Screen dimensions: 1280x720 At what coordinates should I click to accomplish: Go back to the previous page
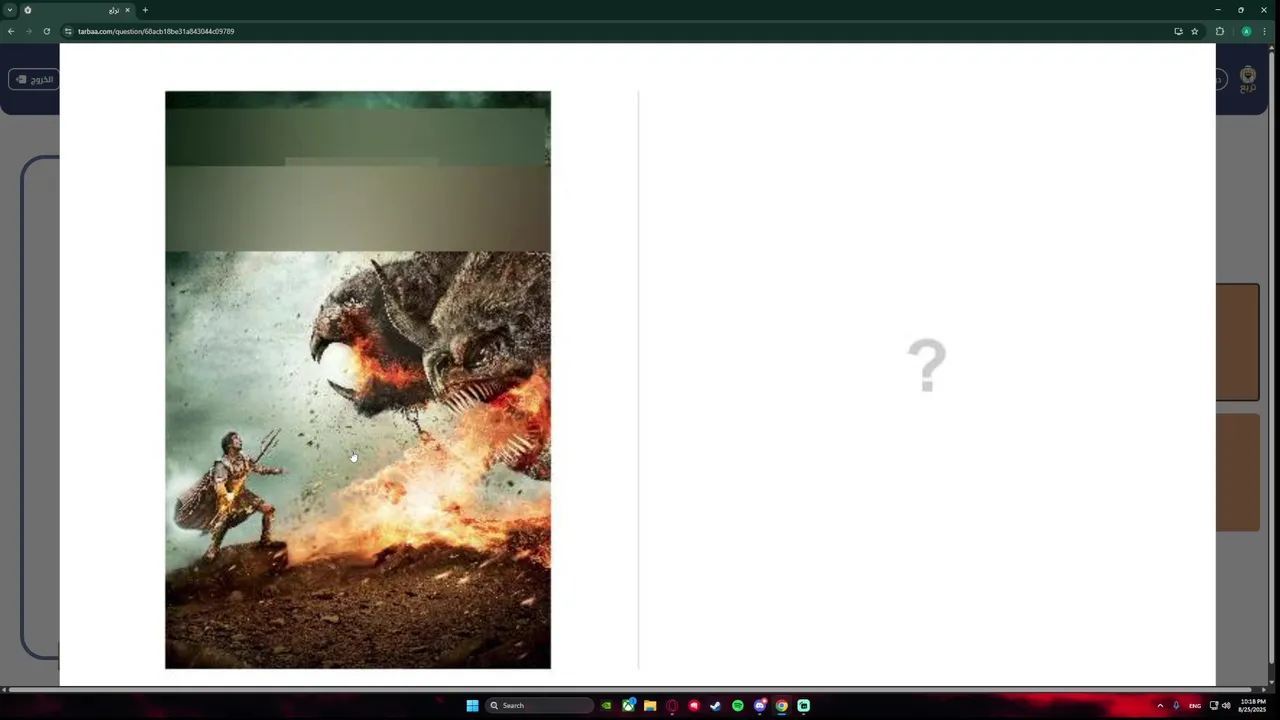[11, 31]
